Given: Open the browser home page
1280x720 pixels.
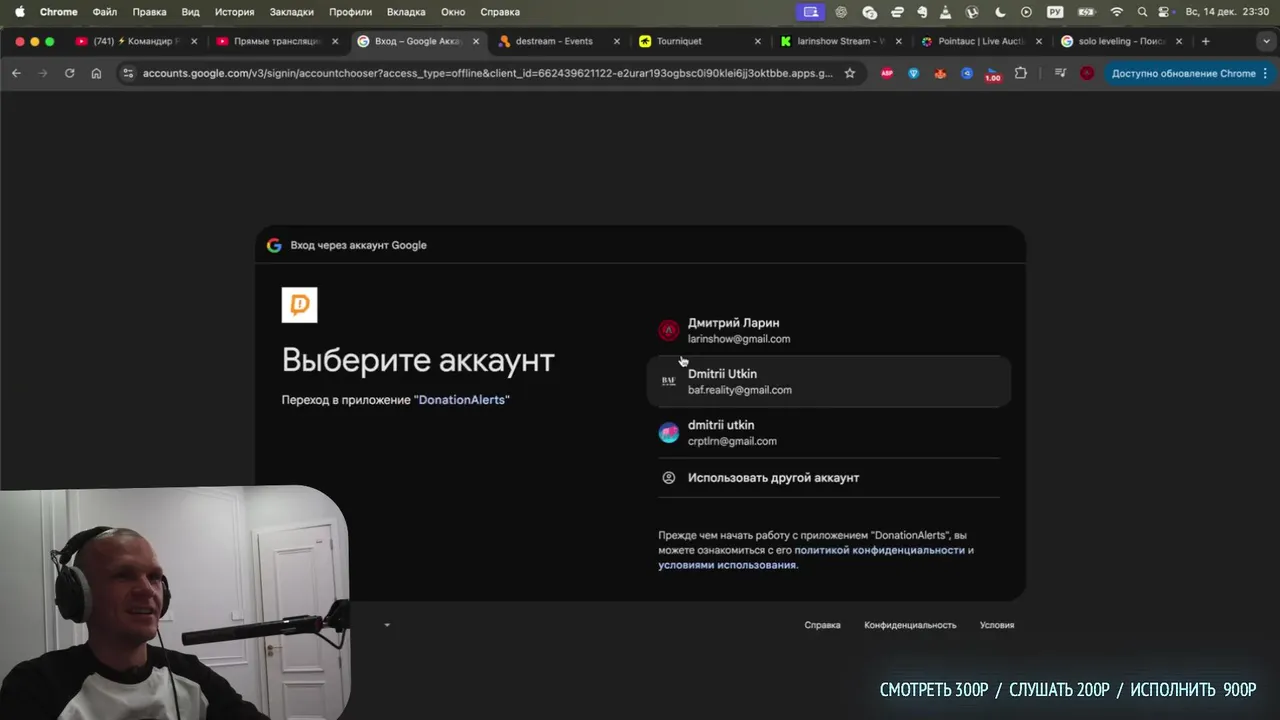Looking at the screenshot, I should tap(96, 73).
